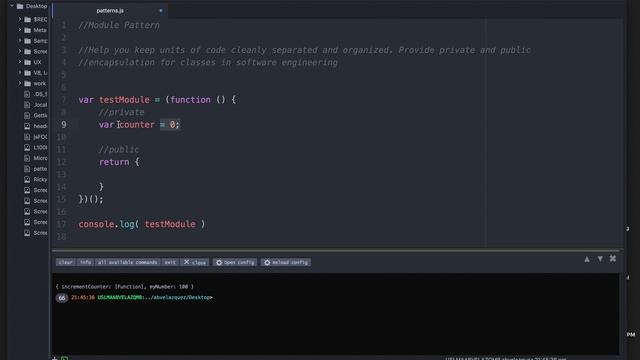Click the gear icon on reload config button
The image size is (640, 360).
pos(267,262)
